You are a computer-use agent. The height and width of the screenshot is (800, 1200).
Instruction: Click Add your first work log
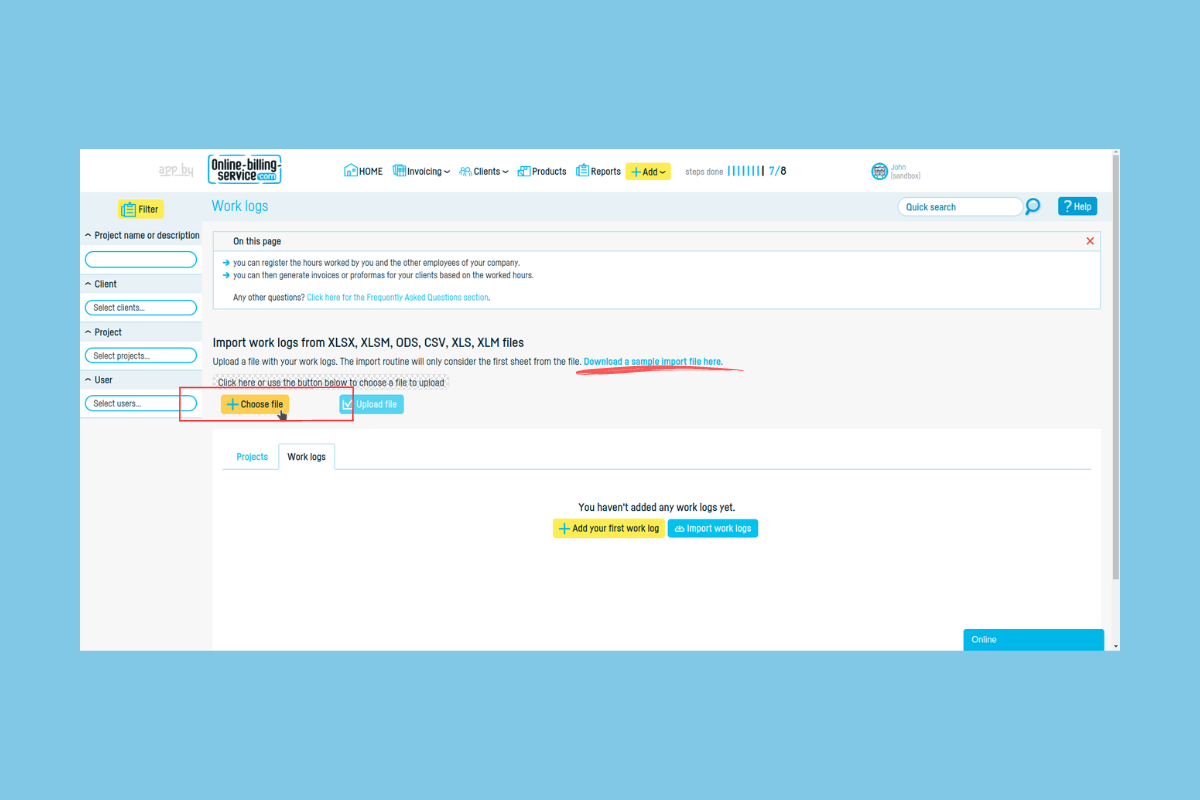(x=609, y=528)
